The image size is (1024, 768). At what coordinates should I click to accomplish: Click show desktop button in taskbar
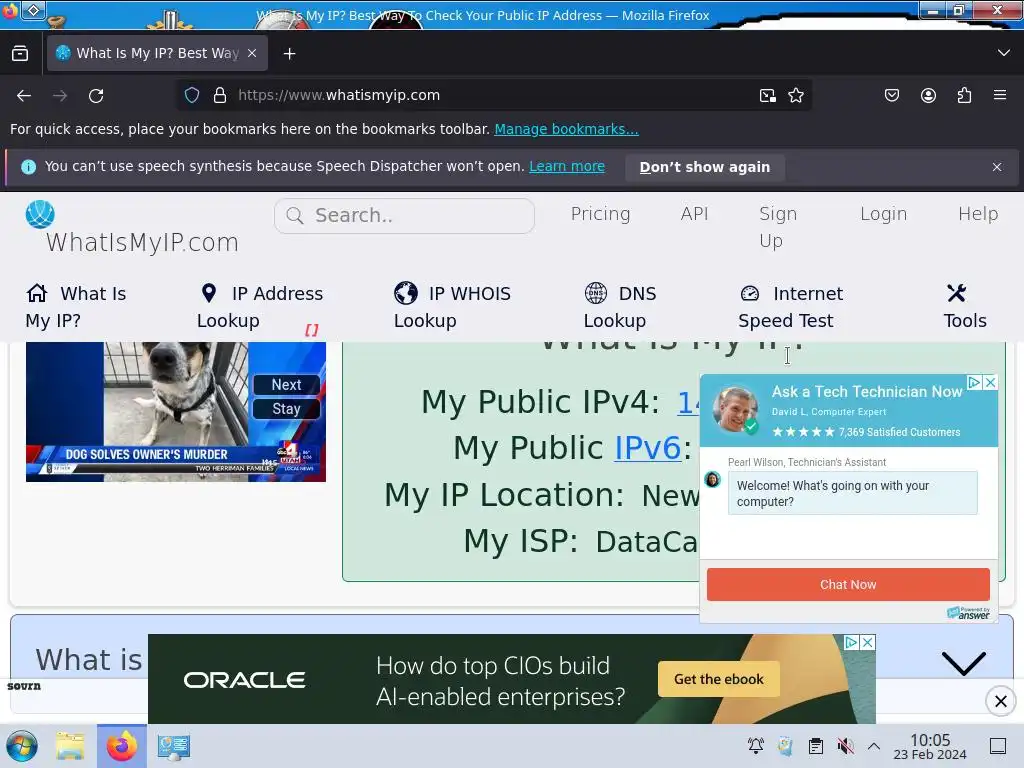[998, 746]
